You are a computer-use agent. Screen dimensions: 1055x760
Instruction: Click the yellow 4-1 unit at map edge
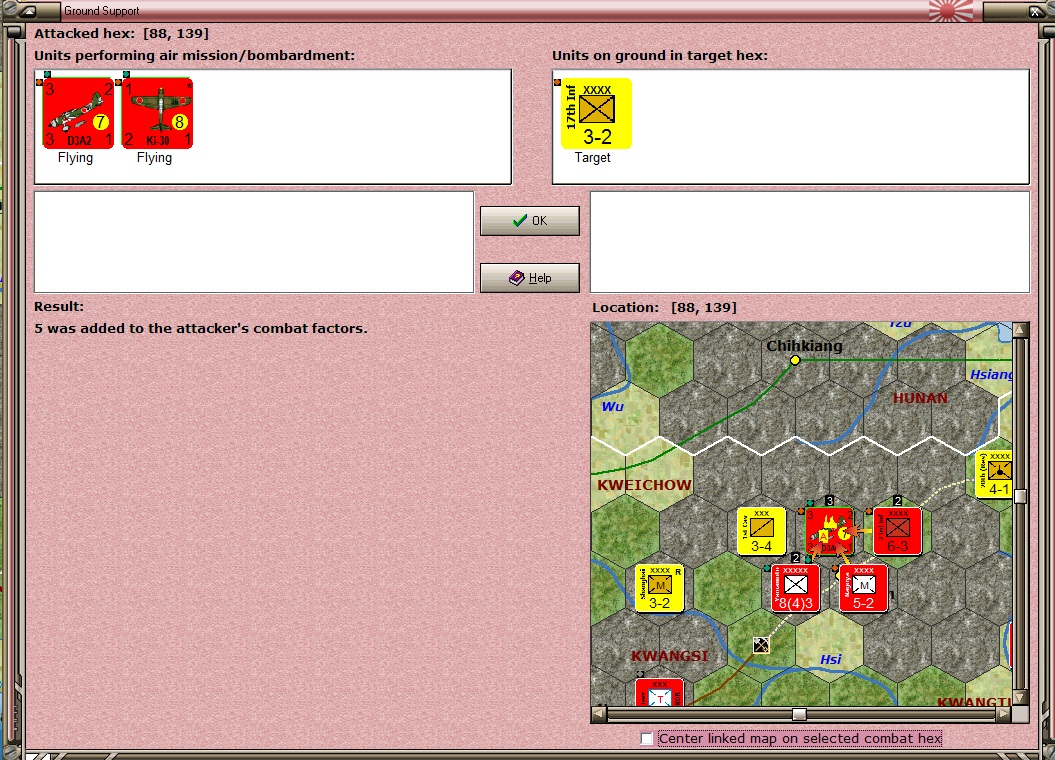[994, 475]
